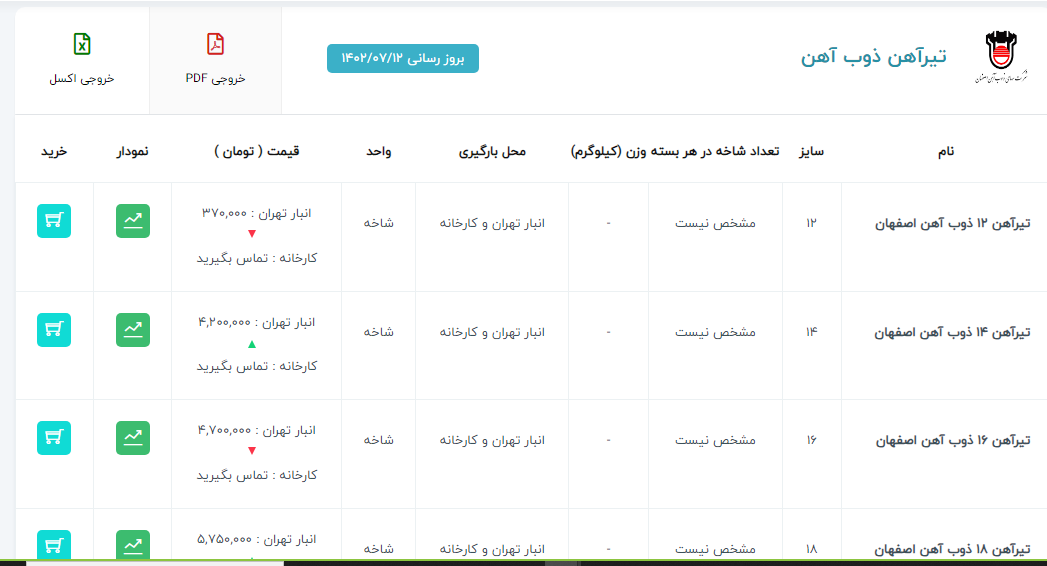This screenshot has width=1047, height=566.
Task: Click the سایز column header
Action: [x=810, y=151]
